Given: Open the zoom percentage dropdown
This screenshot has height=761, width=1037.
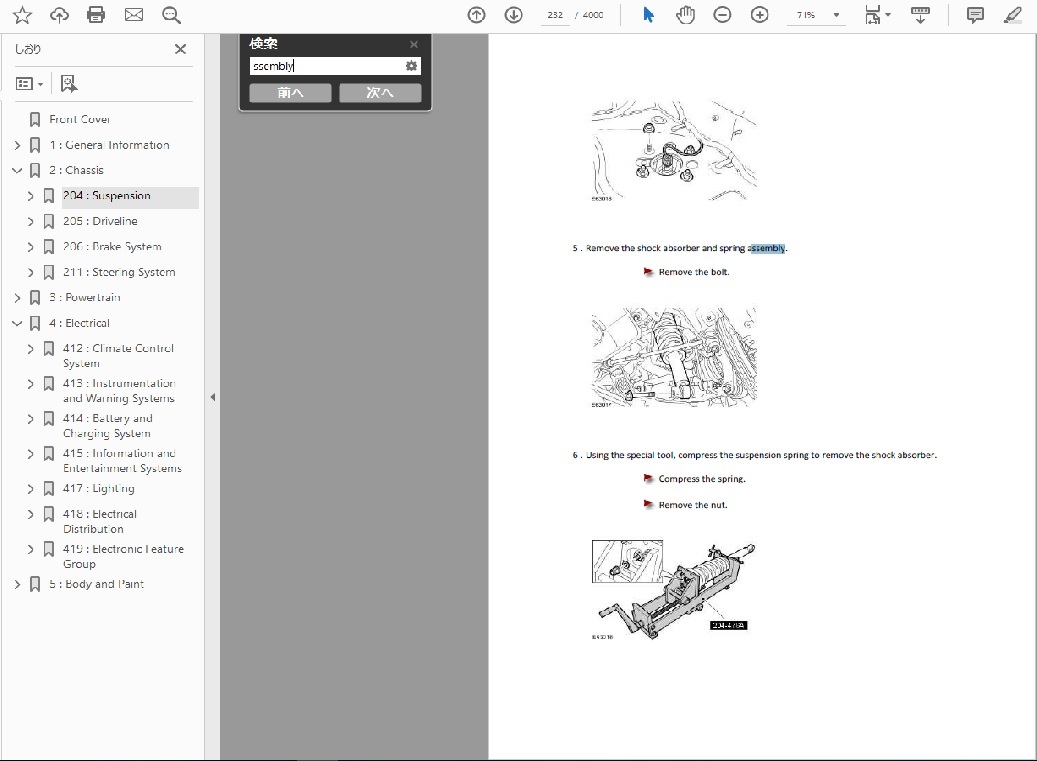Looking at the screenshot, I should point(836,15).
